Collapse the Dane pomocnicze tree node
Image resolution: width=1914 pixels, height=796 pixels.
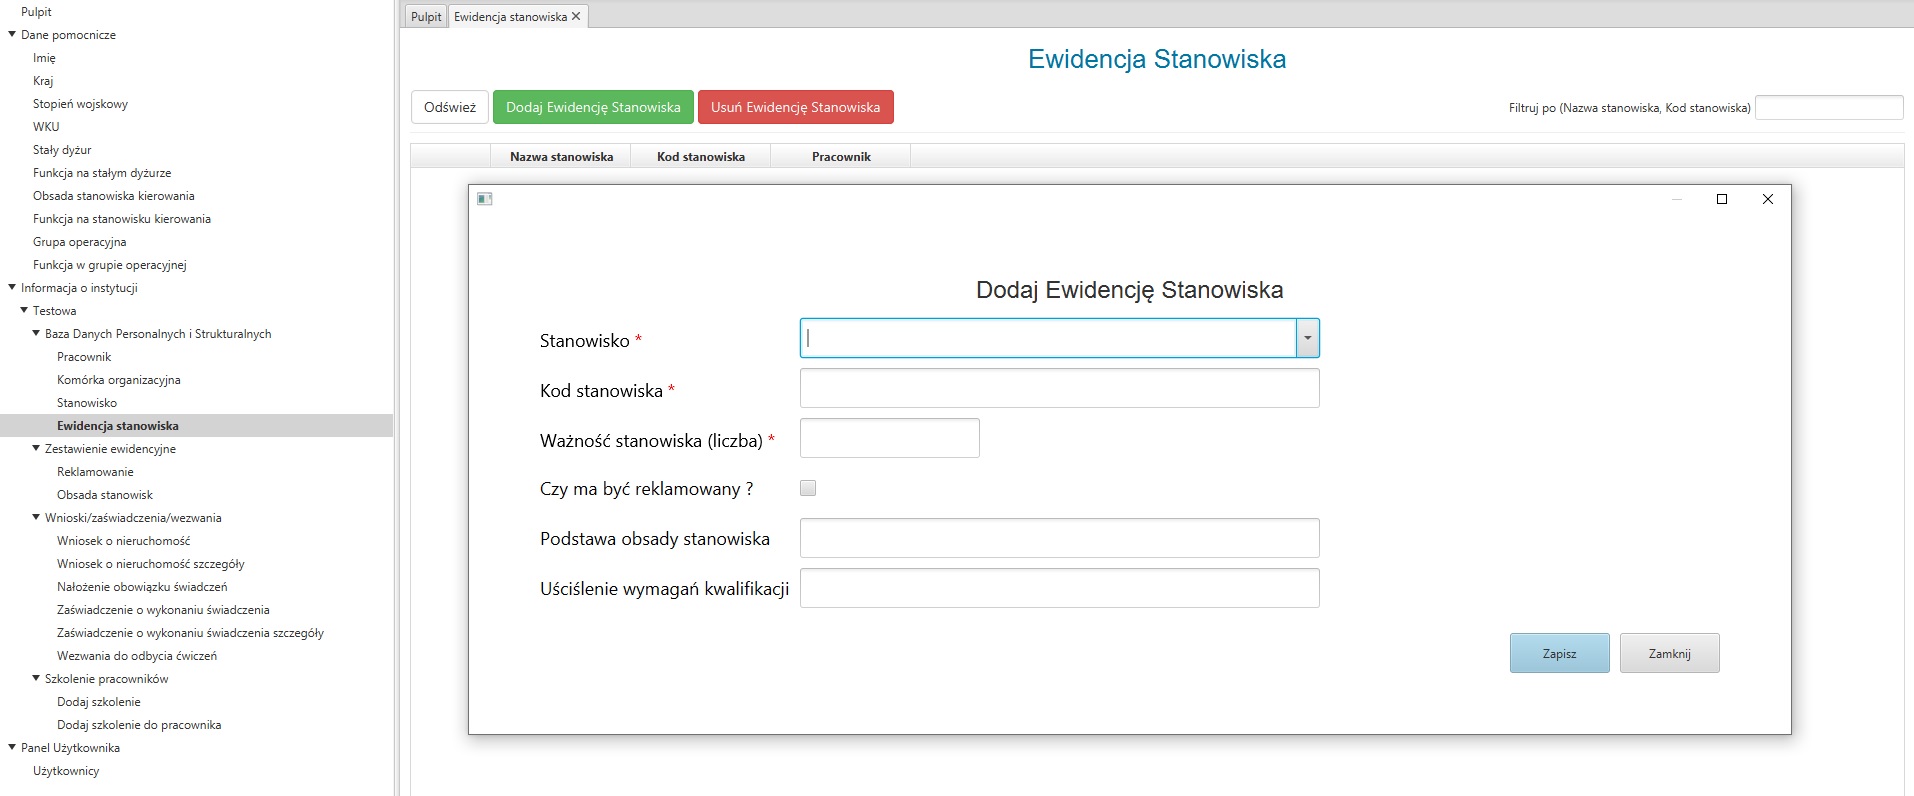12,34
